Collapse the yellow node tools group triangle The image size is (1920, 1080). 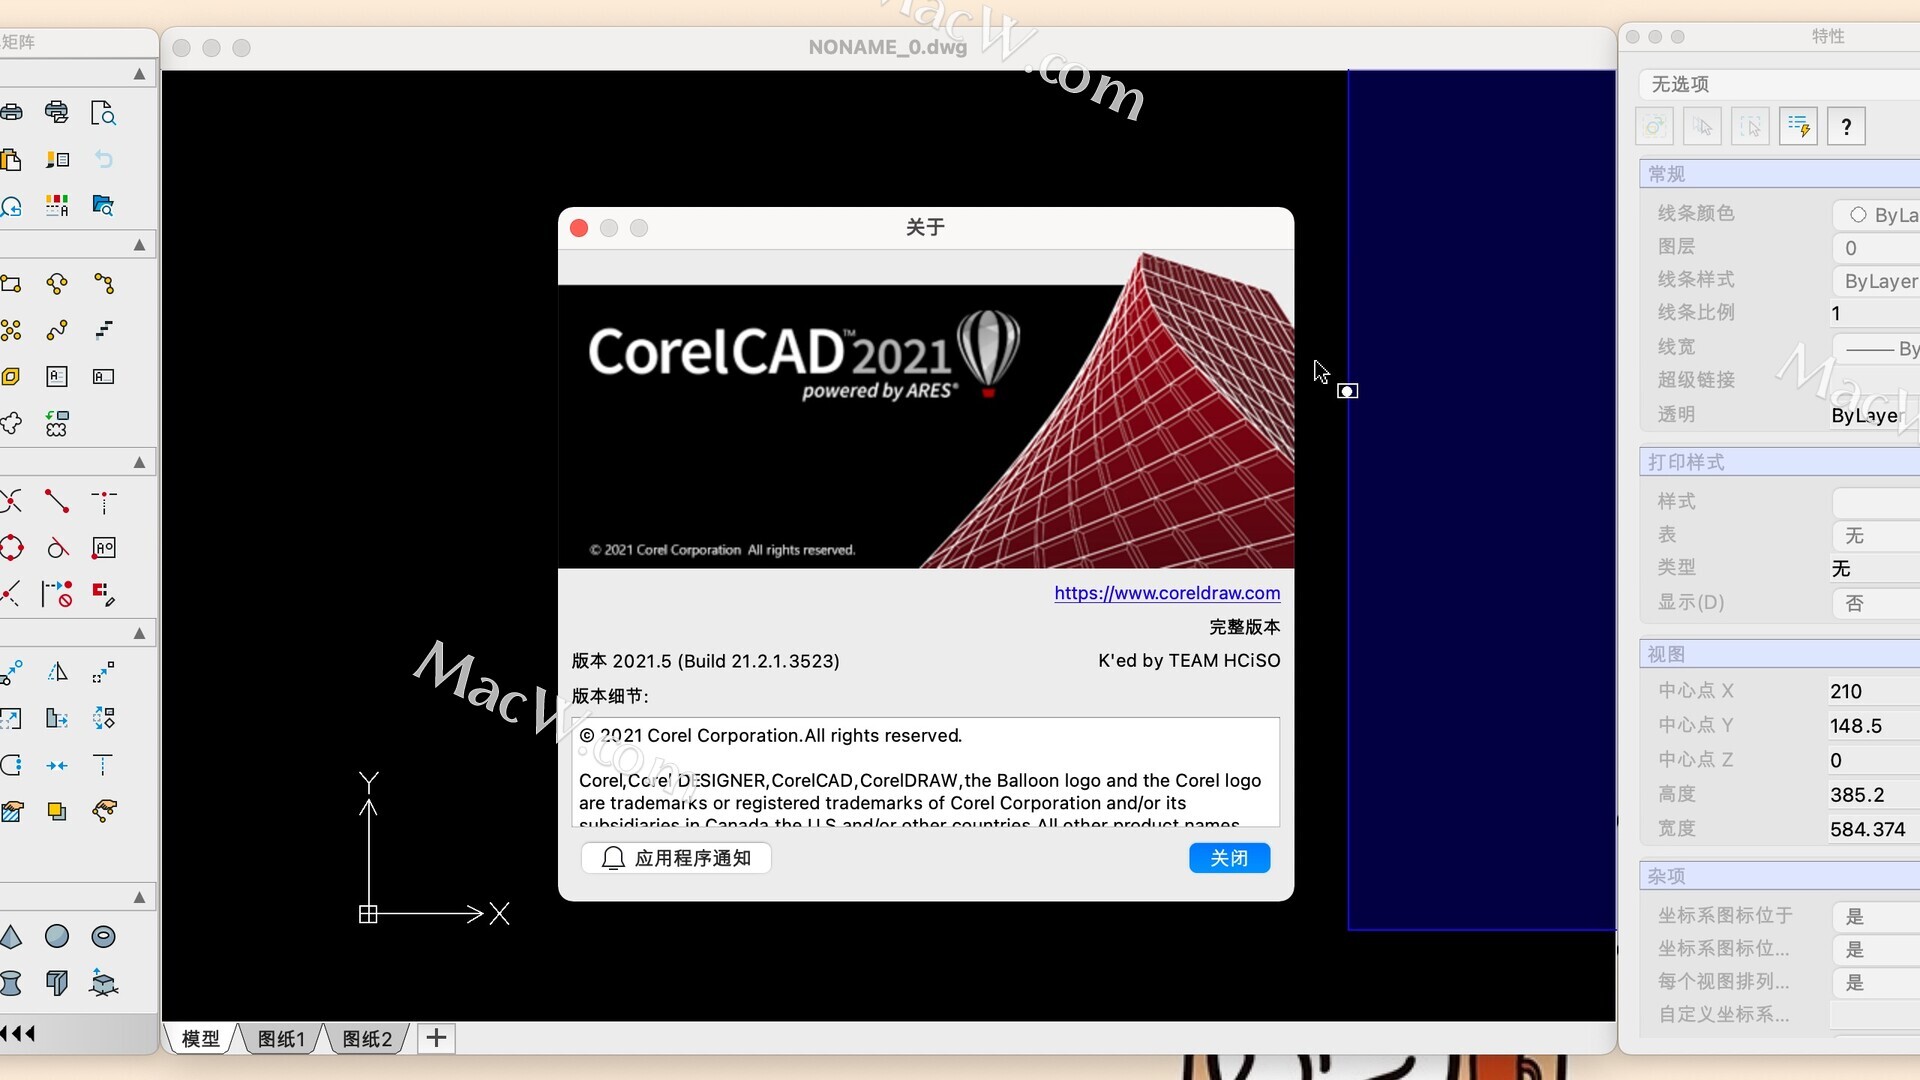tap(139, 245)
